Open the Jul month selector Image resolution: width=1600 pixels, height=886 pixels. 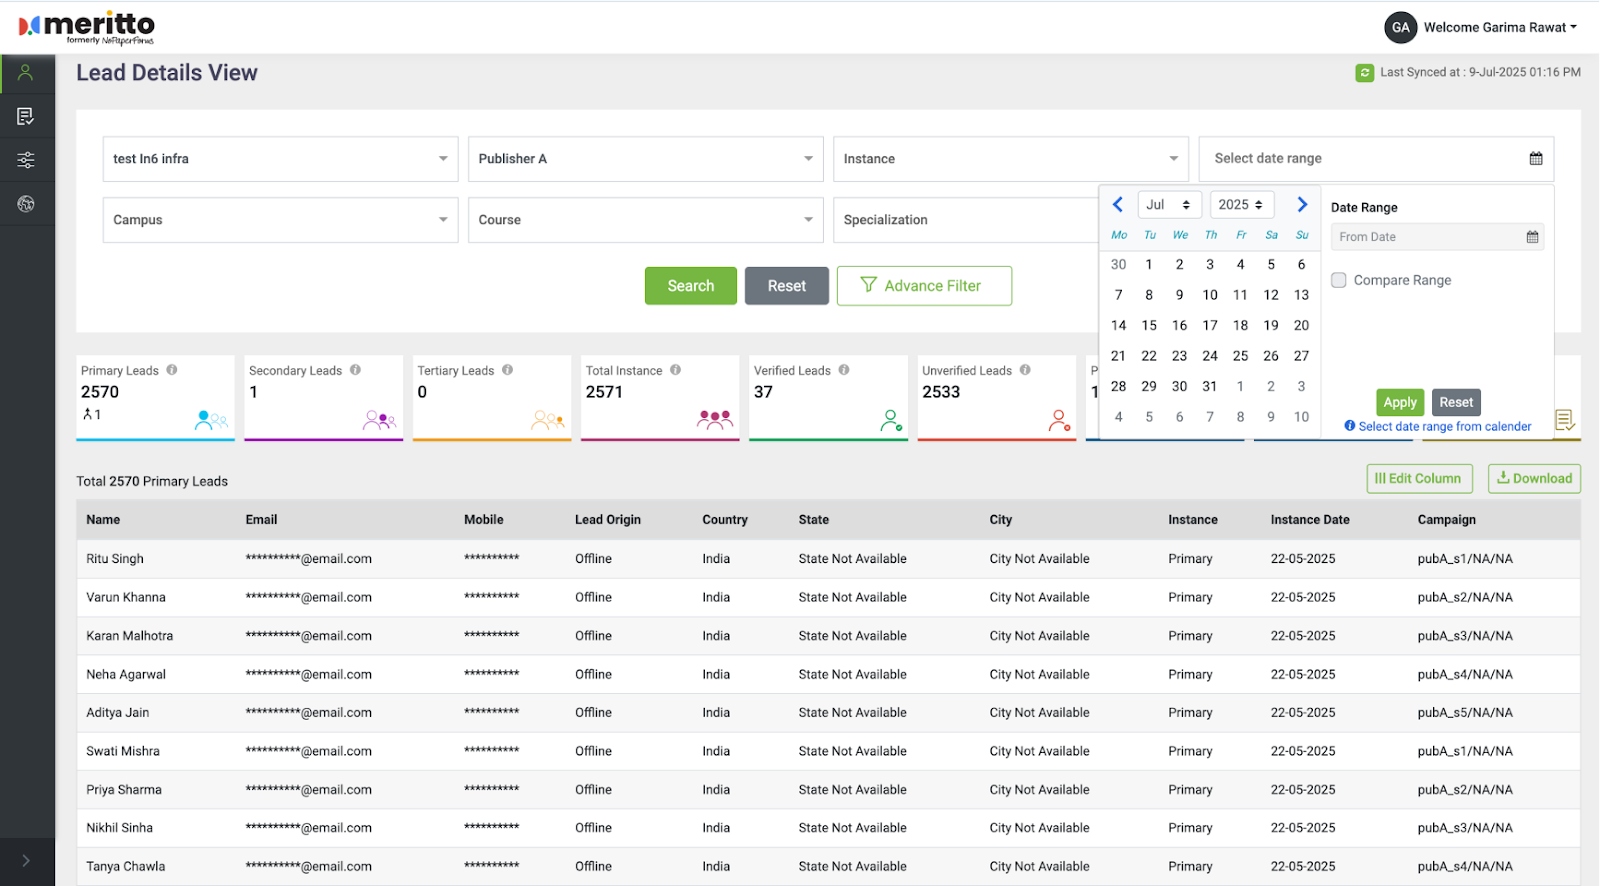(1168, 205)
